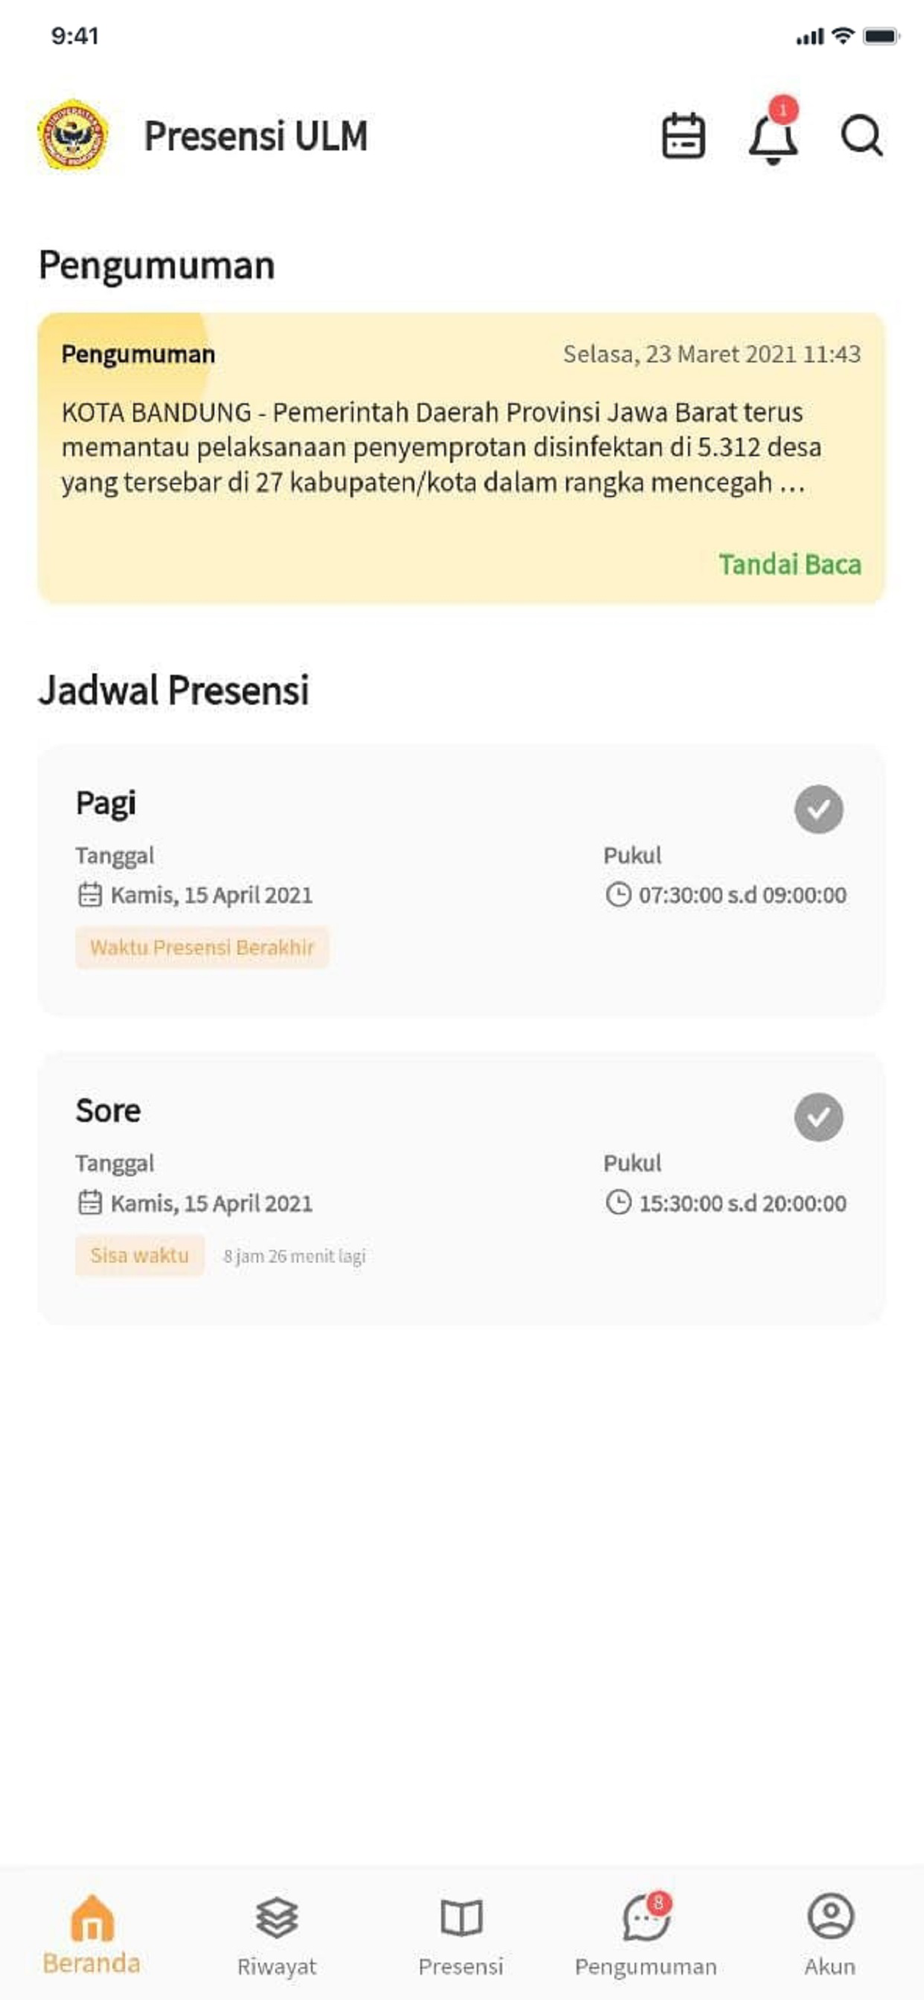
Task: Tap Sisa waktu badge
Action: (x=139, y=1255)
